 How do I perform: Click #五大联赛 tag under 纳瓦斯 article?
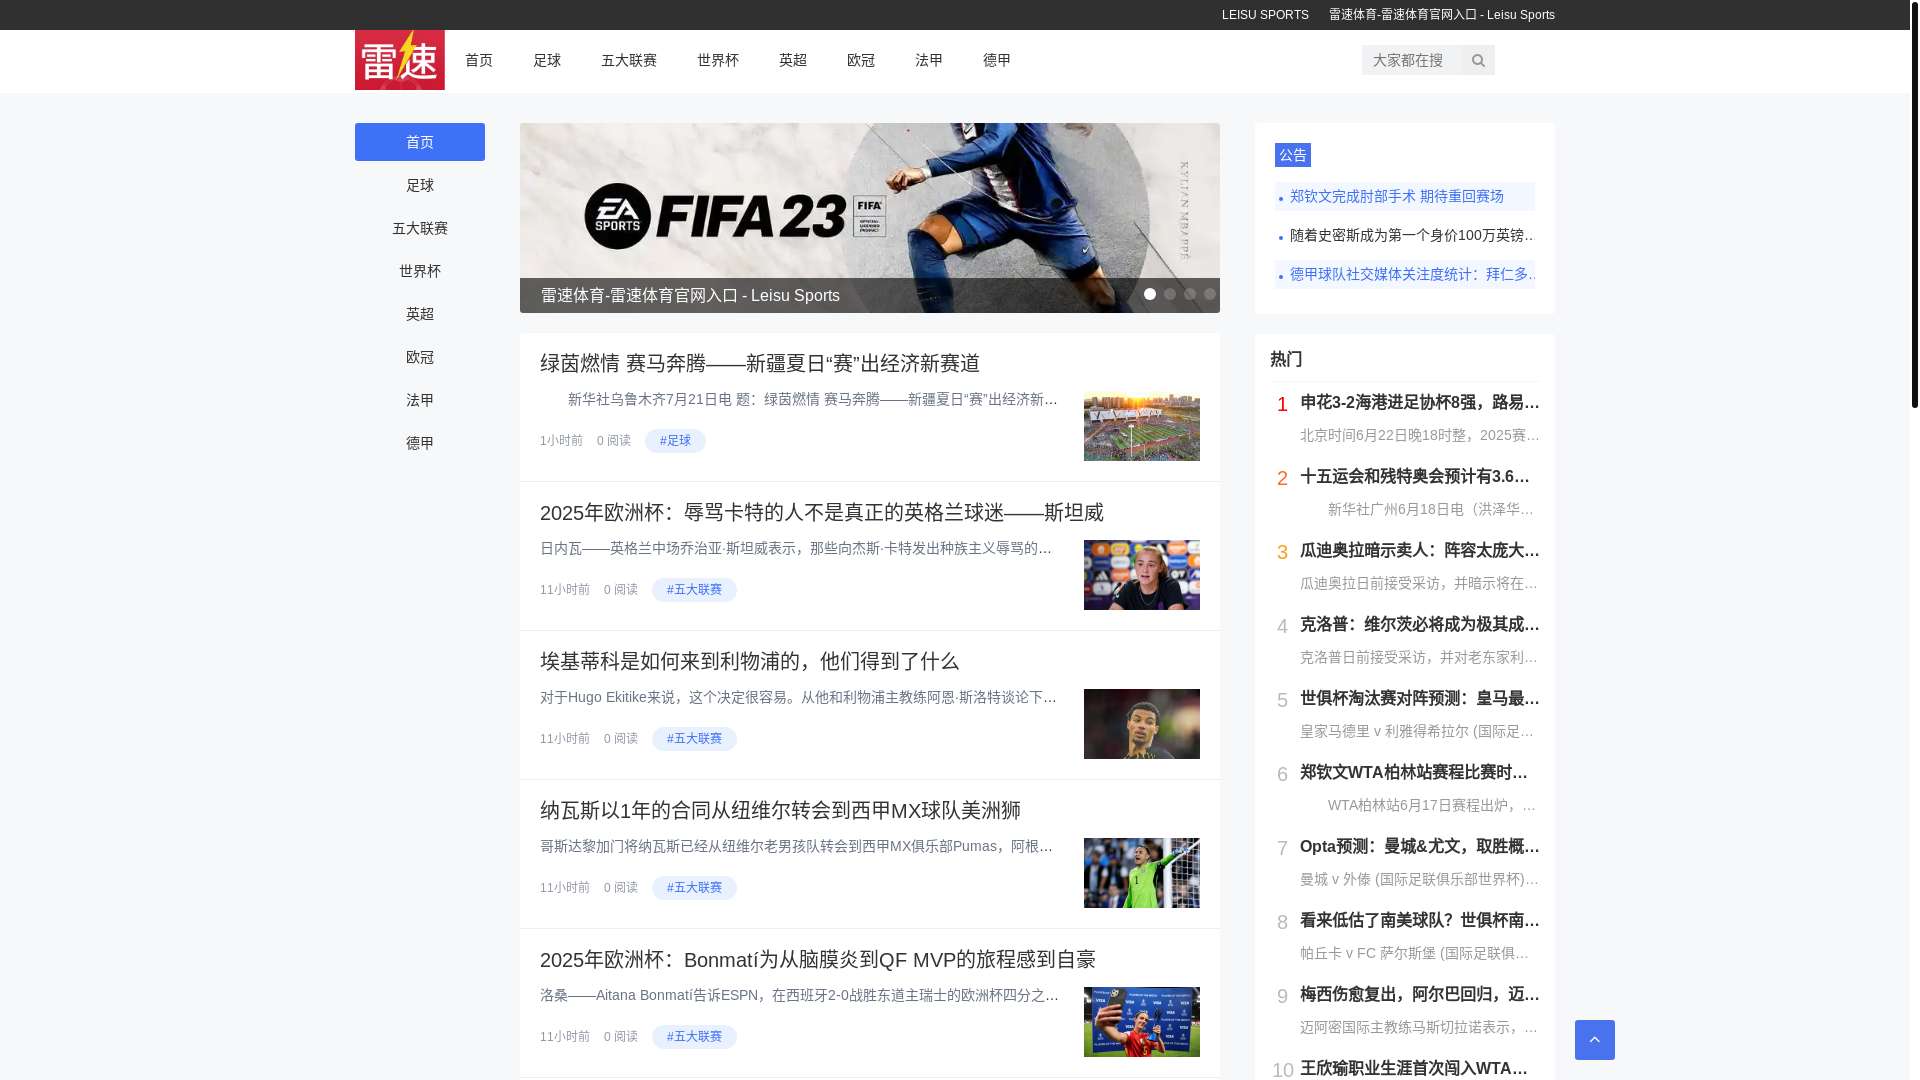click(x=694, y=888)
